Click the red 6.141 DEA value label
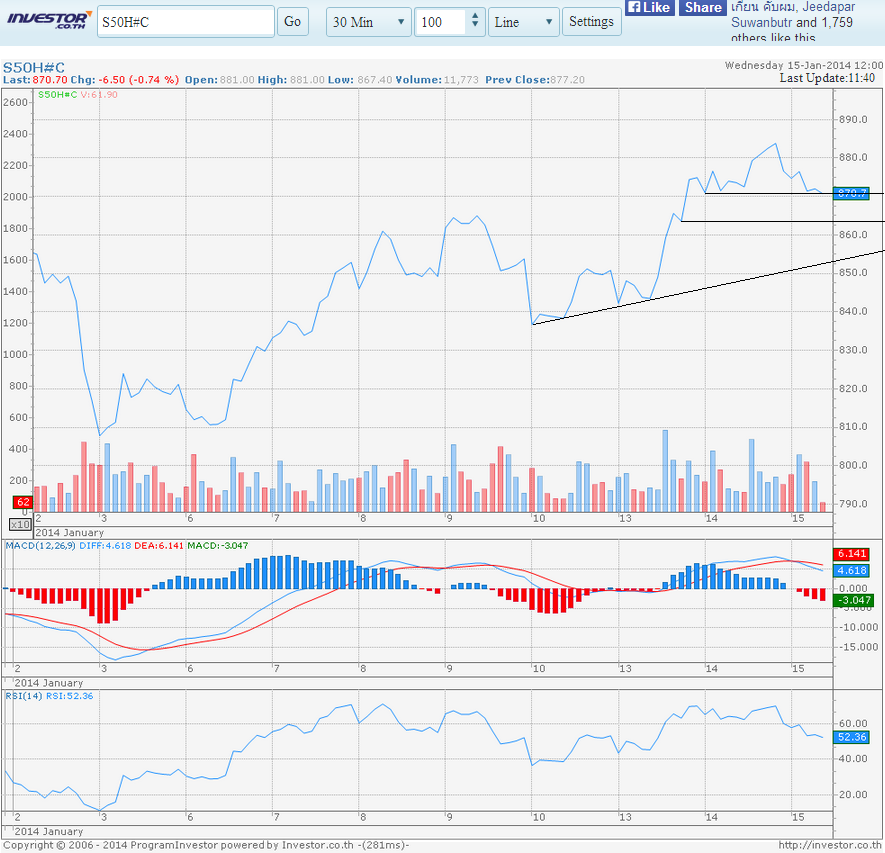Viewport: 885px width, 853px height. click(852, 553)
